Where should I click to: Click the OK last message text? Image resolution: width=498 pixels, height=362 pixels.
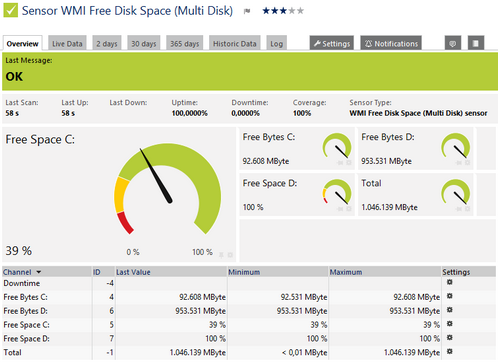(14, 77)
